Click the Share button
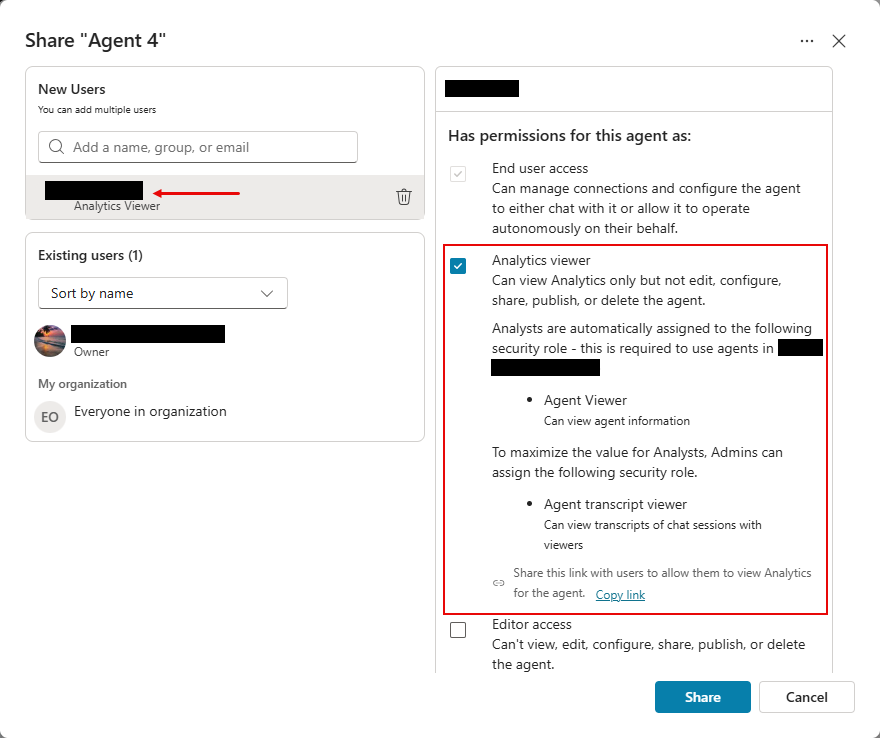 tap(702, 697)
